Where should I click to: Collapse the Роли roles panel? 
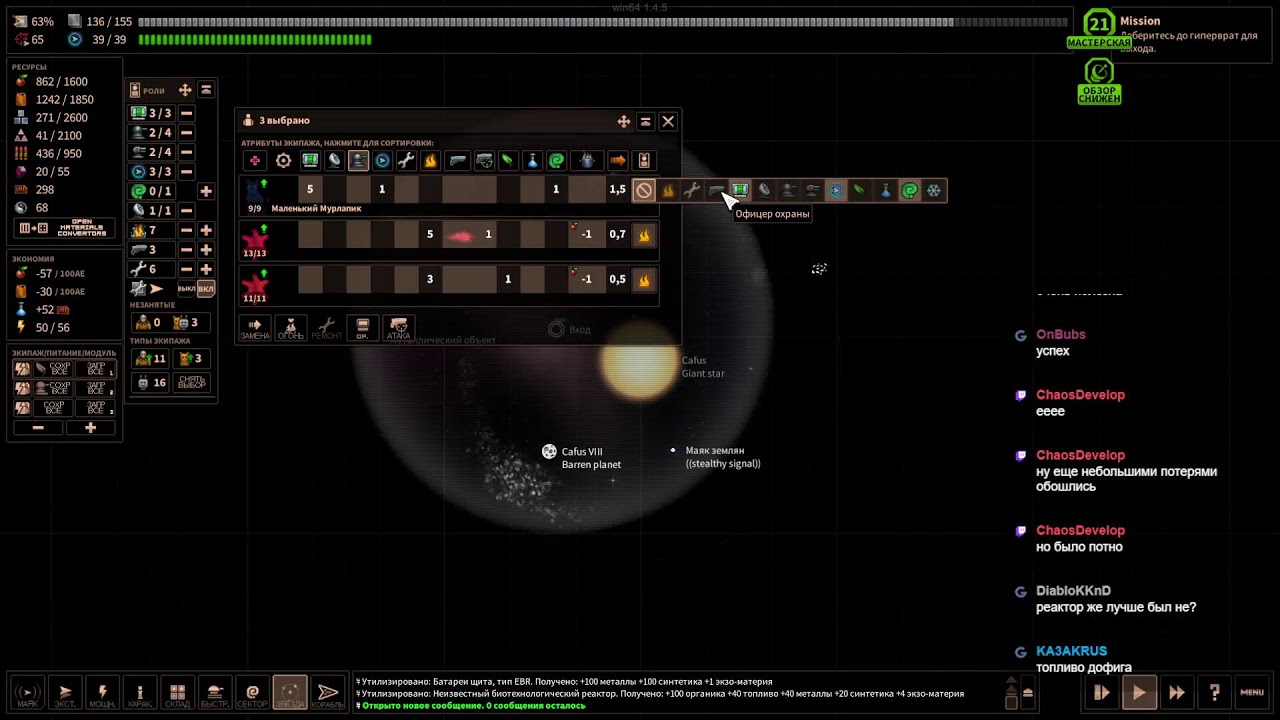(x=206, y=90)
